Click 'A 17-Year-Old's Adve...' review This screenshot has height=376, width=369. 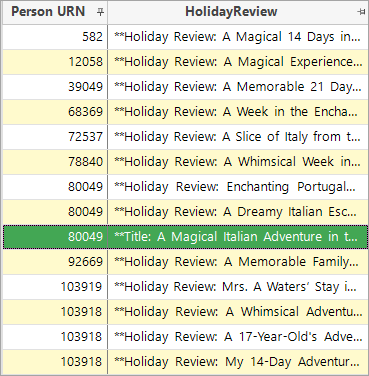coord(238,337)
